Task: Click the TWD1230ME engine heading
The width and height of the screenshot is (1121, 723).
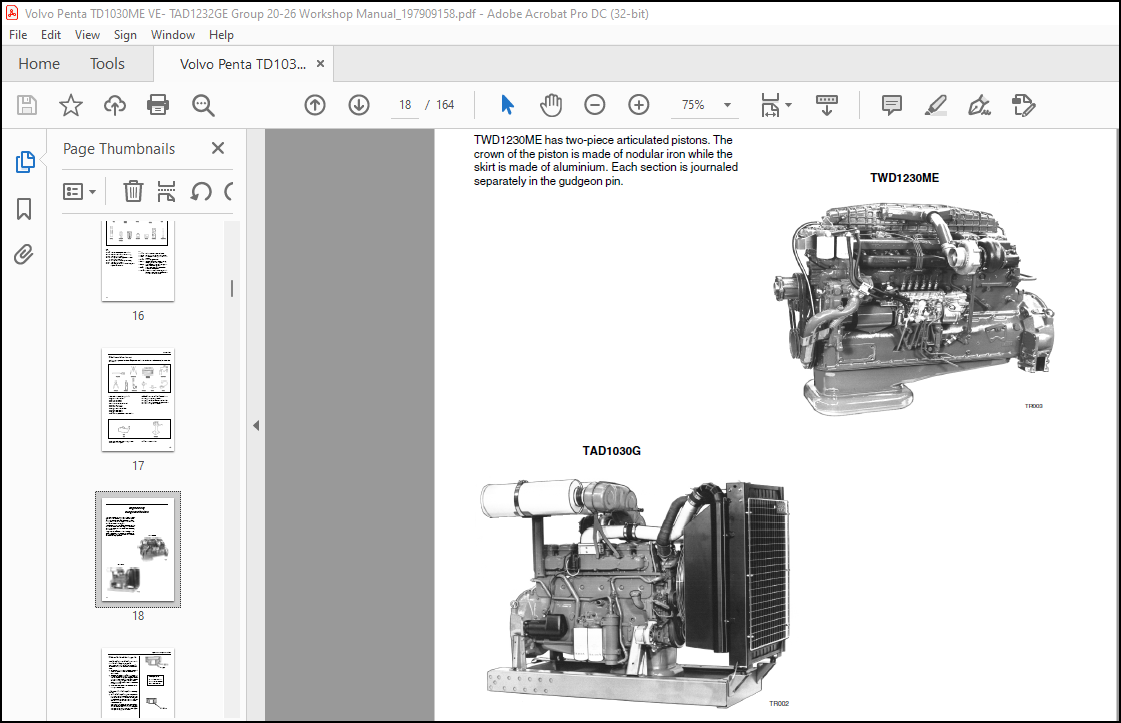Action: click(x=904, y=178)
